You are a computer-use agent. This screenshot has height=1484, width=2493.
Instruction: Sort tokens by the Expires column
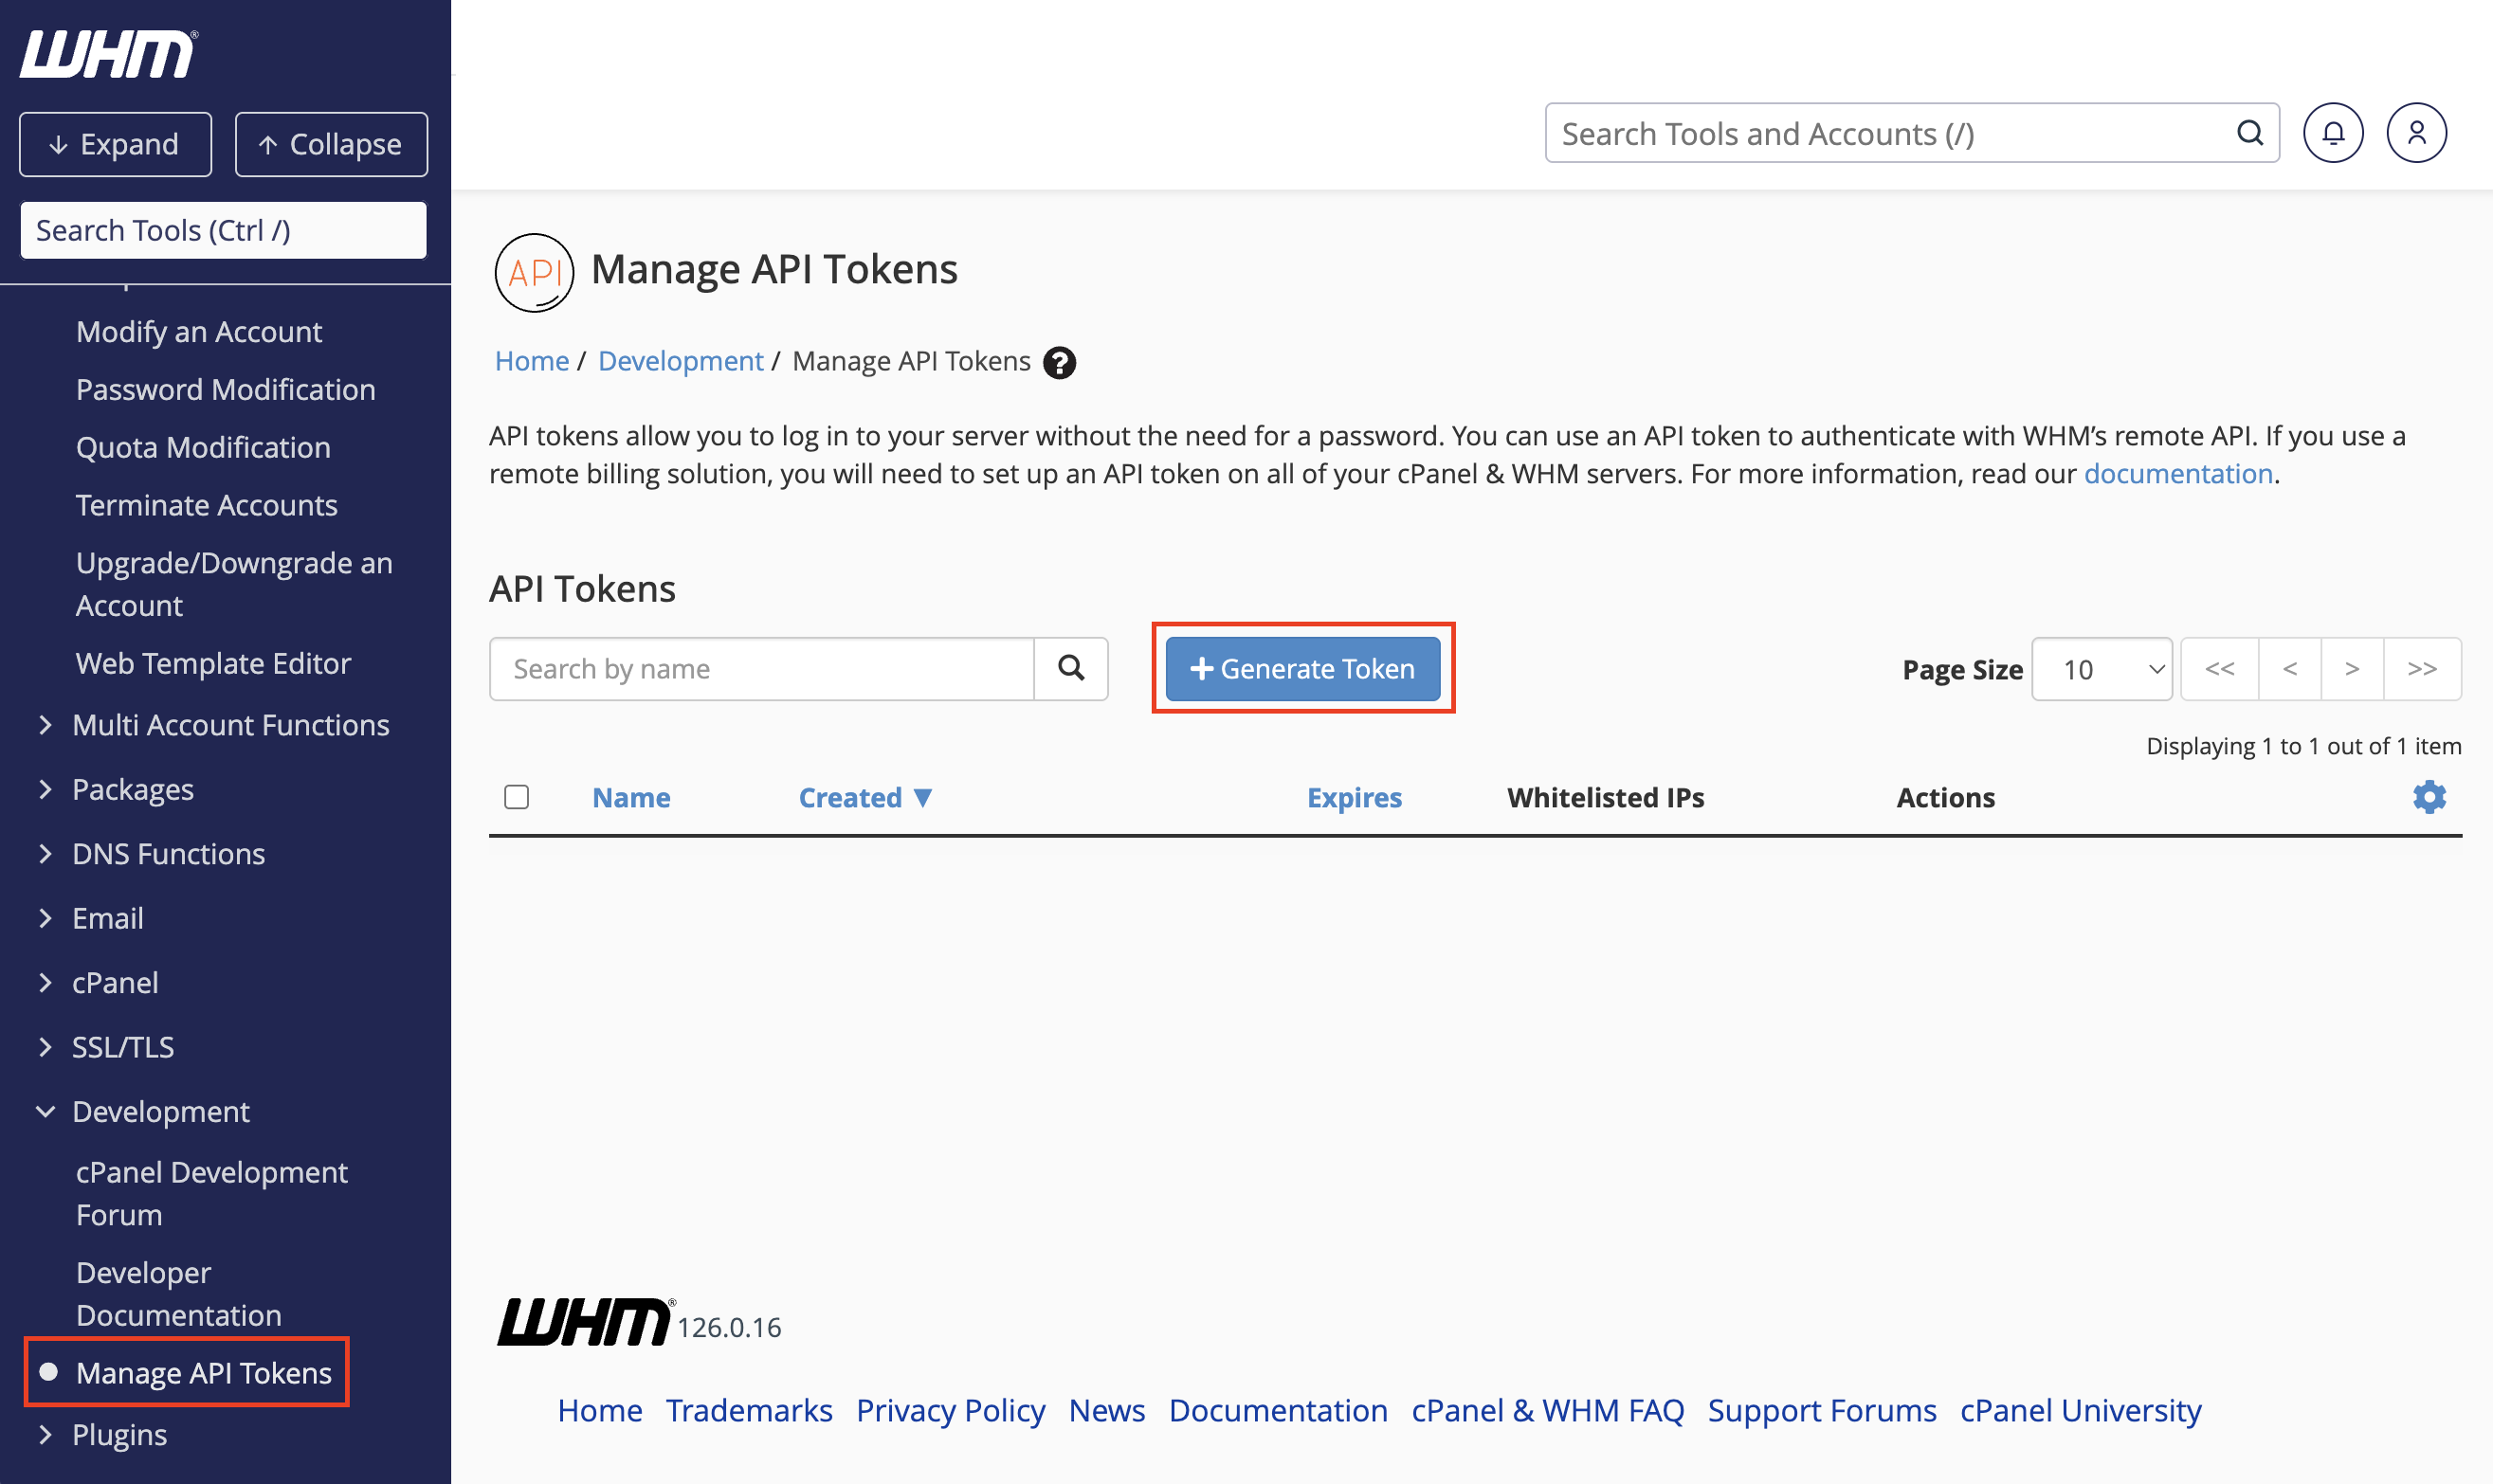click(x=1353, y=797)
